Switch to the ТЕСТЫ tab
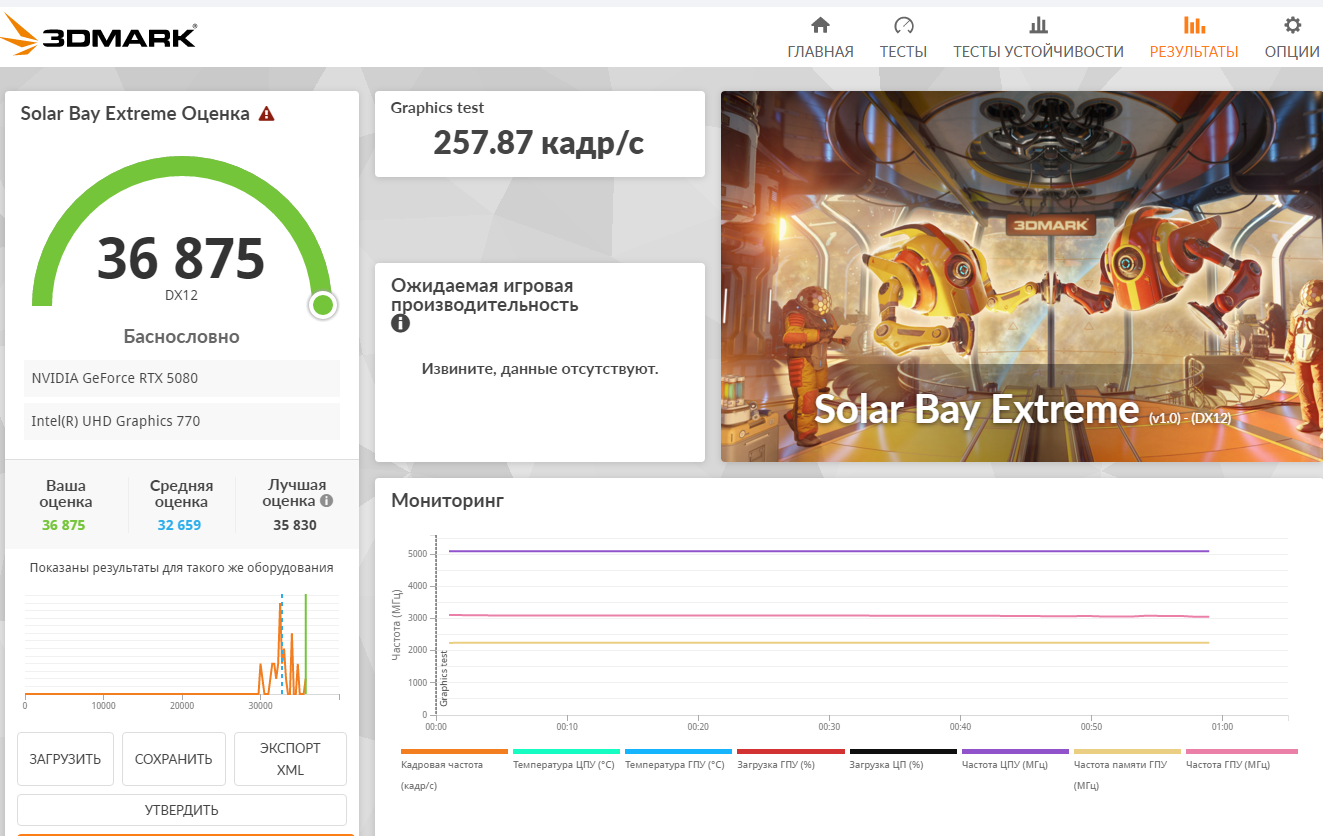The height and width of the screenshot is (836, 1323). [x=903, y=39]
